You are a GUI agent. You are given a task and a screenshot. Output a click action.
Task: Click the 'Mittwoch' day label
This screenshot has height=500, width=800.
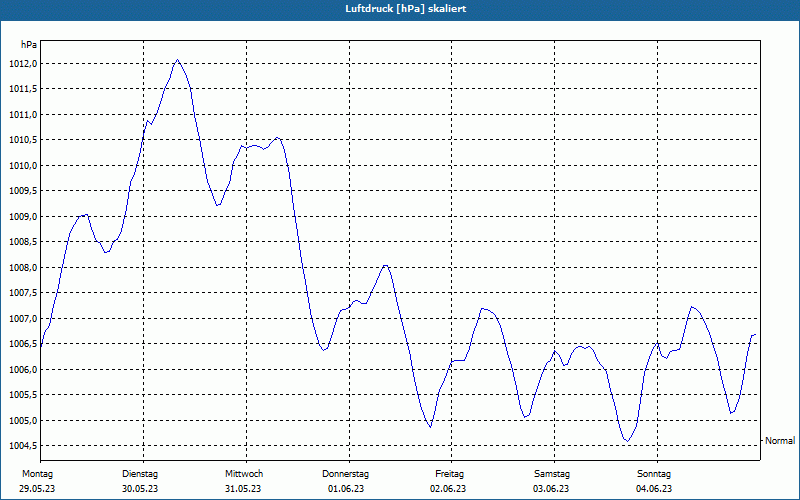(244, 474)
